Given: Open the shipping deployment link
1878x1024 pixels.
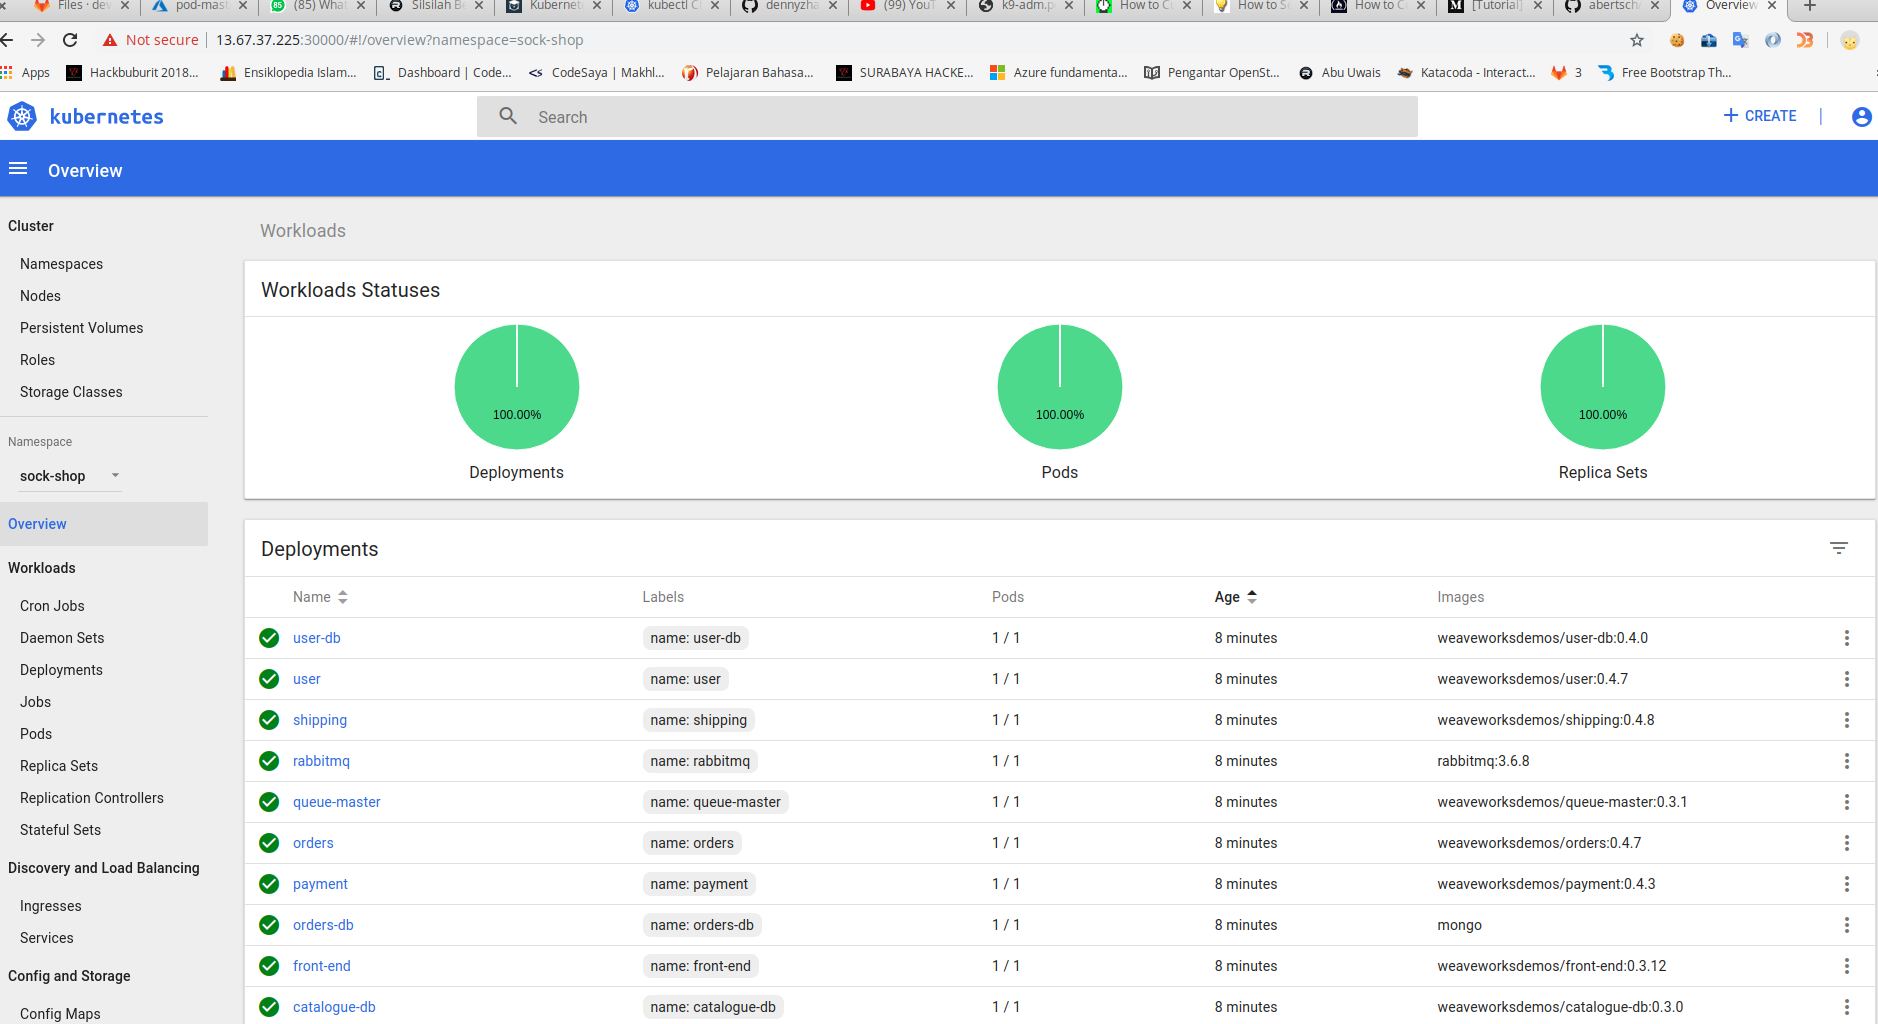Looking at the screenshot, I should point(320,720).
